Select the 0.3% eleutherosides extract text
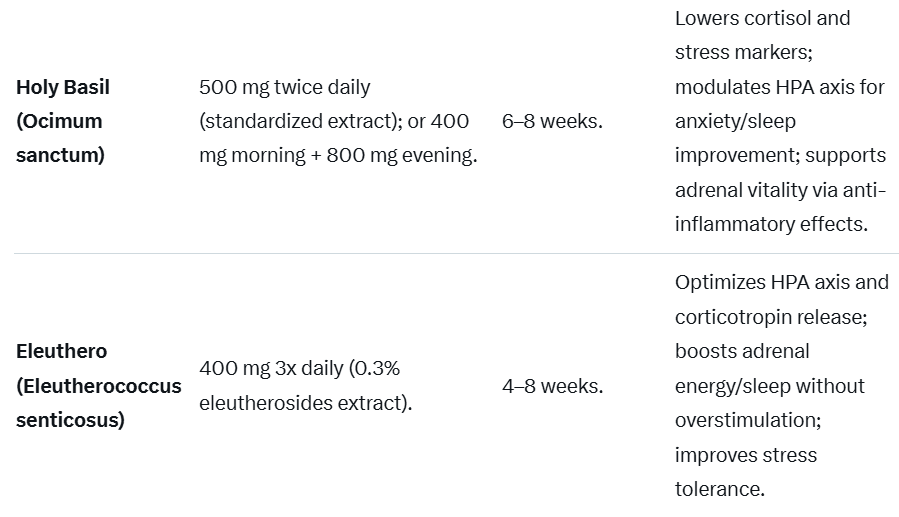Screen dimensions: 899x517 point(306,386)
